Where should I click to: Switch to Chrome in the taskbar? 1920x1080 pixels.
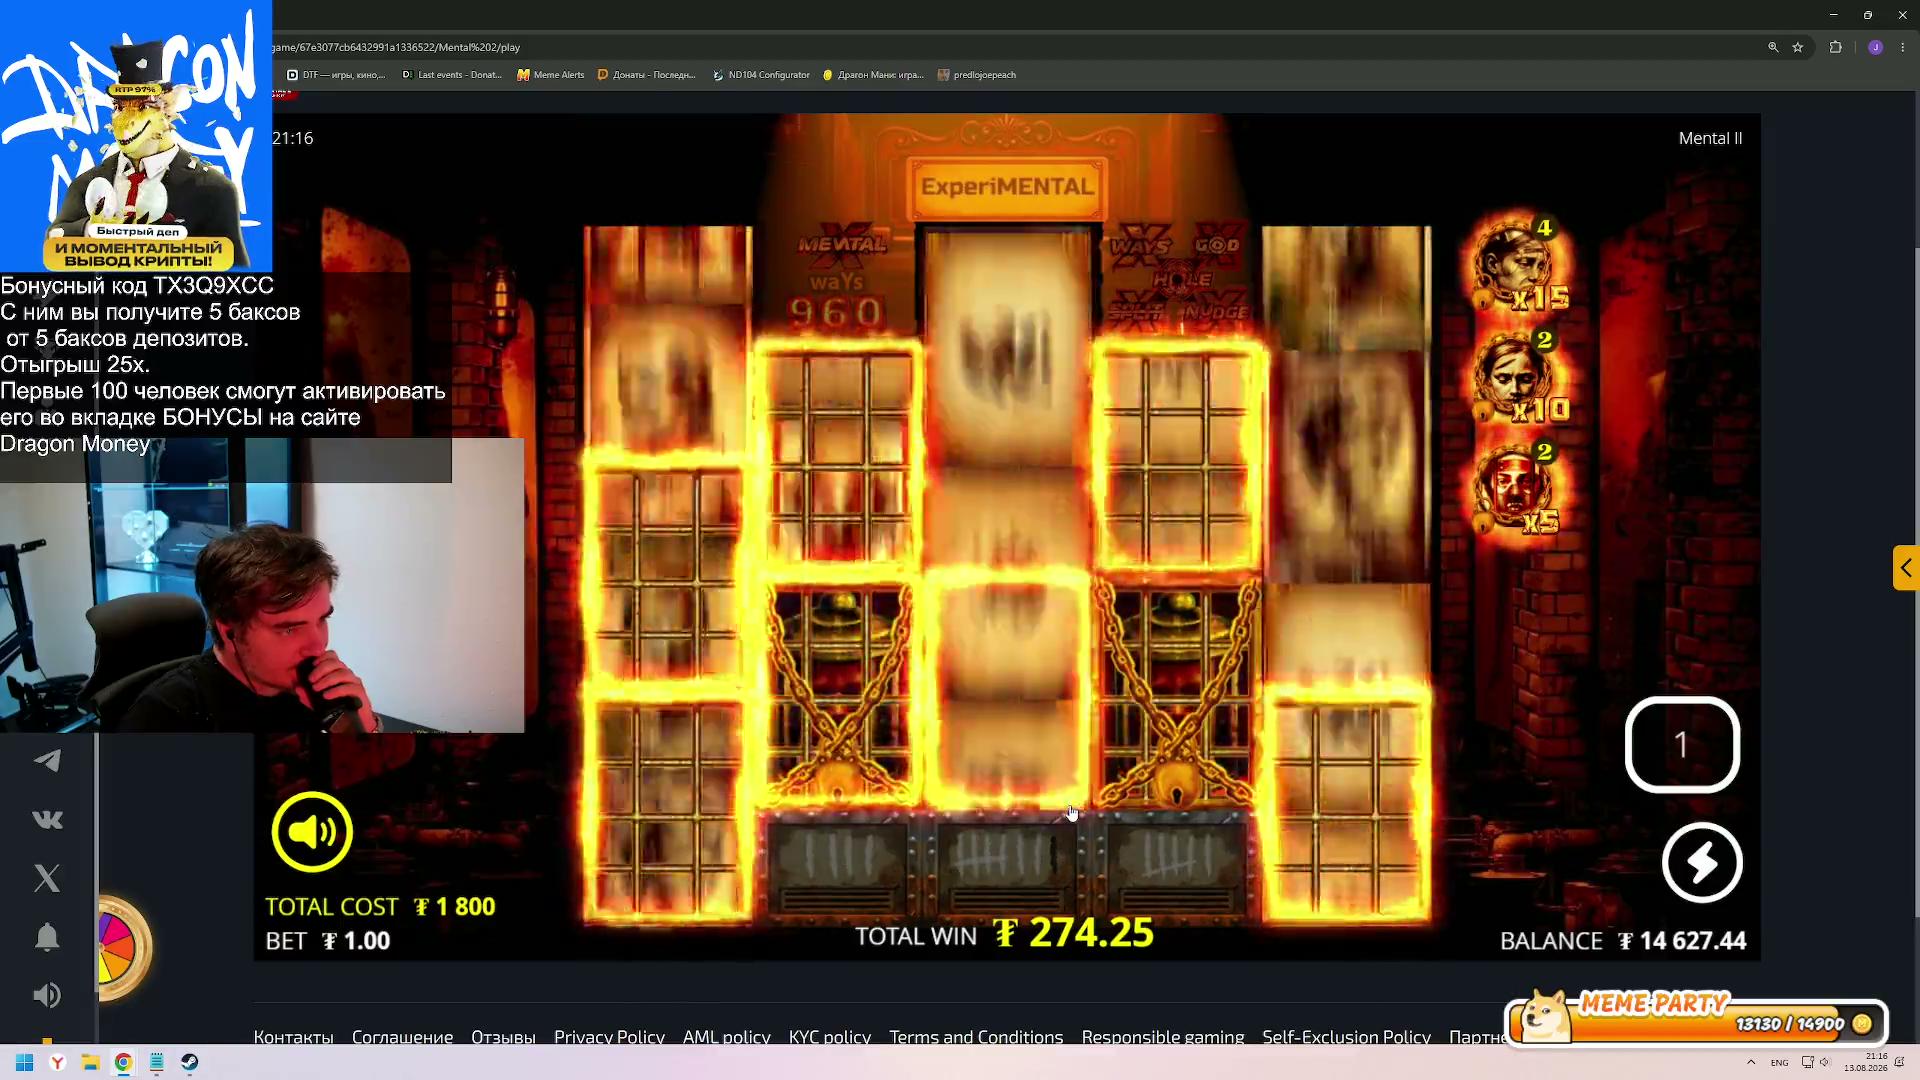coord(123,1062)
